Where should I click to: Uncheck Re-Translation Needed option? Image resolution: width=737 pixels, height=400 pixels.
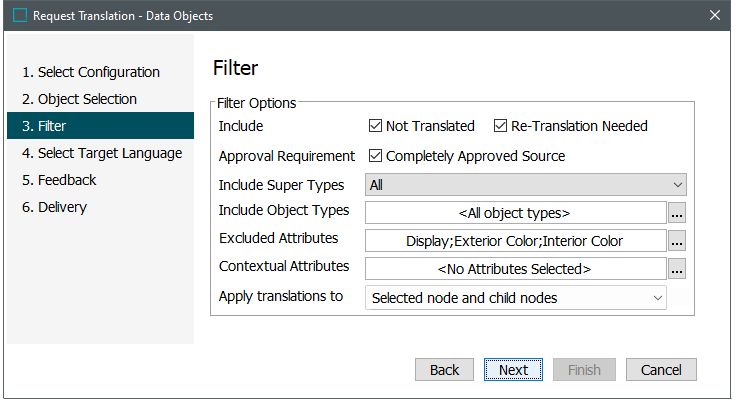pos(501,126)
